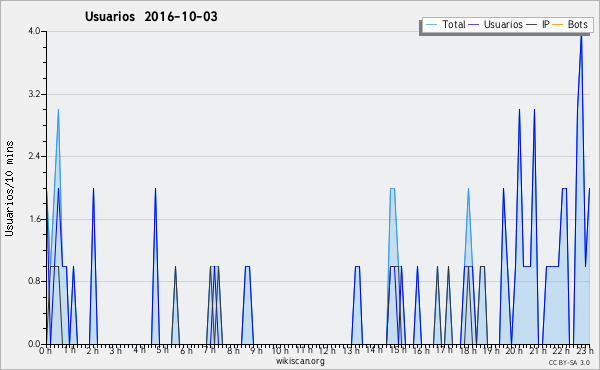Click the orange Bots legend line

[x=558, y=25]
